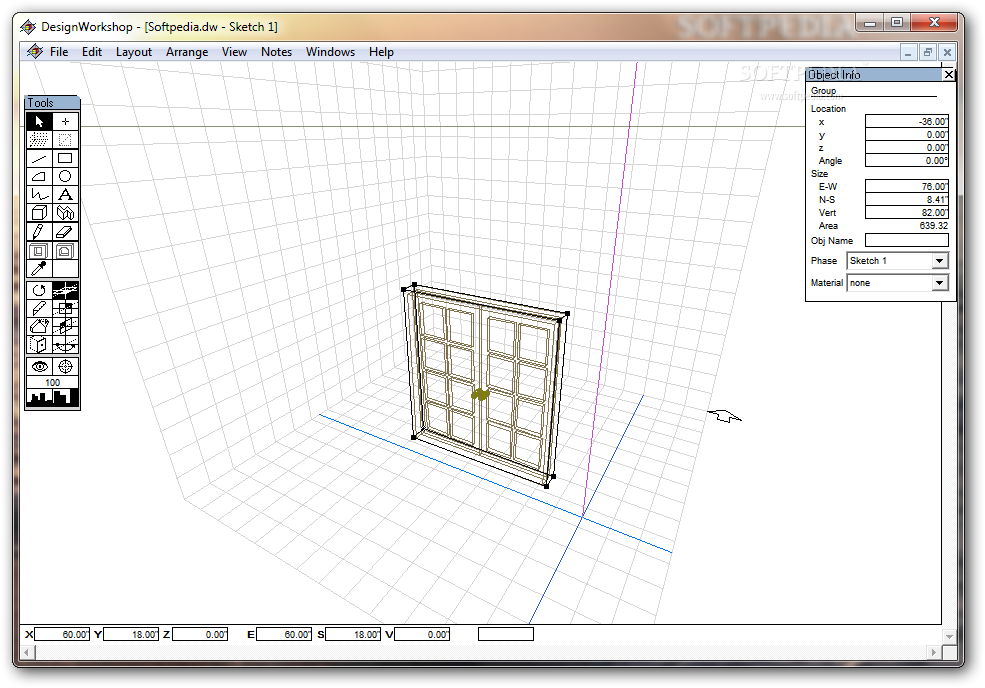985x688 pixels.
Task: Open the Layout menu
Action: [x=134, y=52]
